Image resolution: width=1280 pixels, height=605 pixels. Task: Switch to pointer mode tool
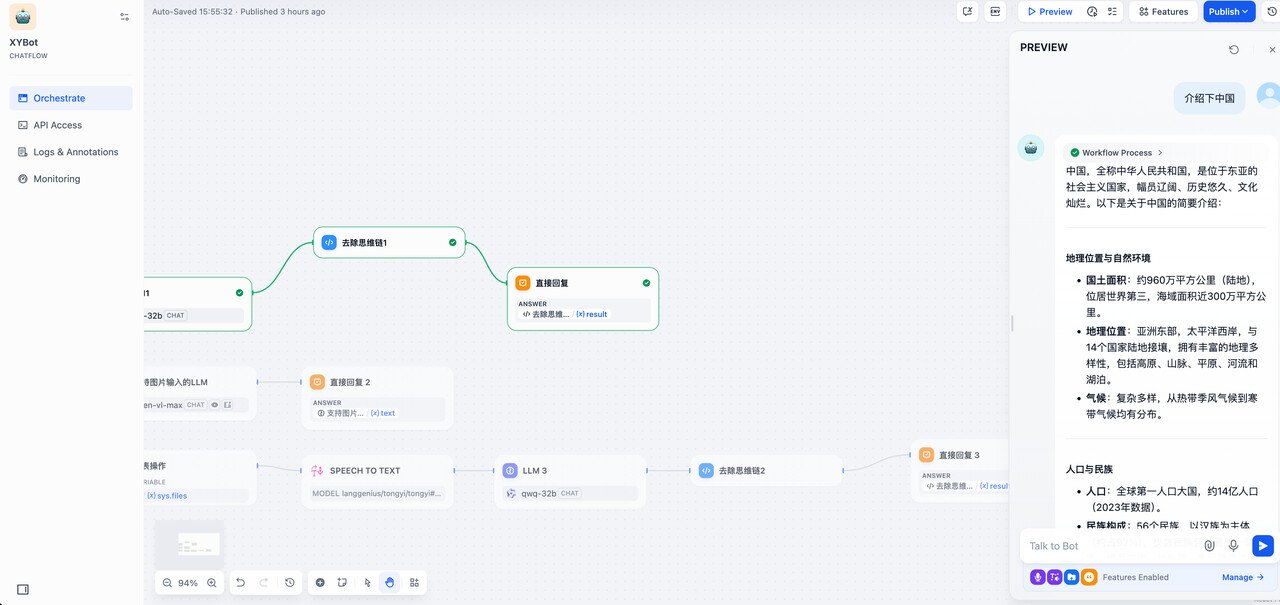[x=367, y=583]
